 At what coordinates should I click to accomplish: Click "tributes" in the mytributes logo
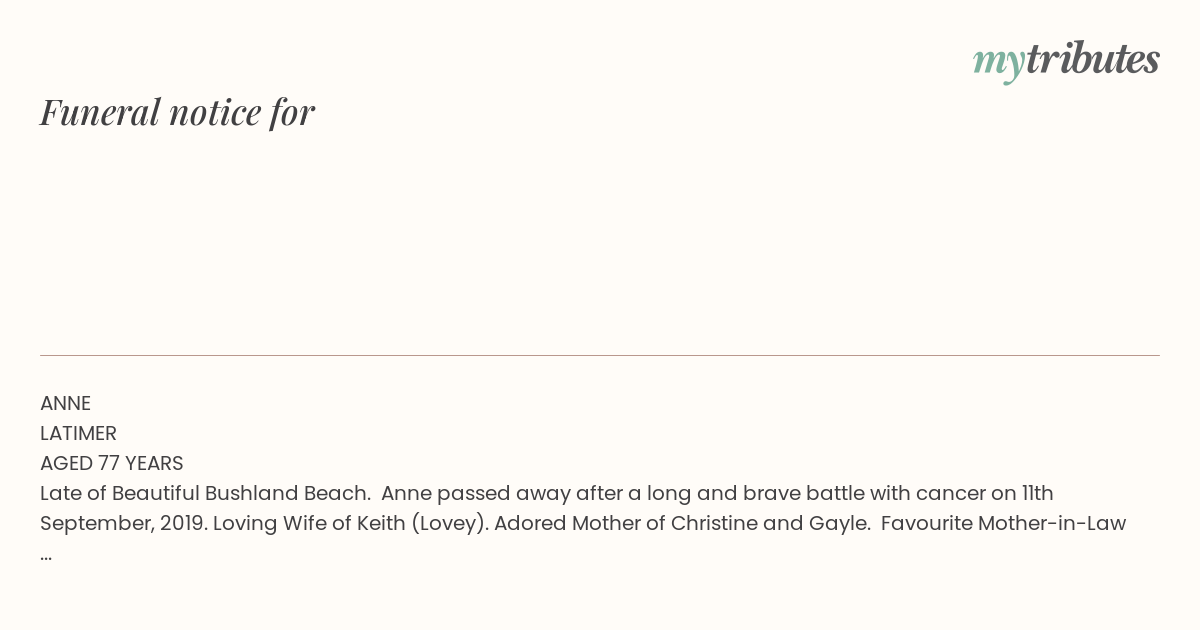coord(1092,59)
